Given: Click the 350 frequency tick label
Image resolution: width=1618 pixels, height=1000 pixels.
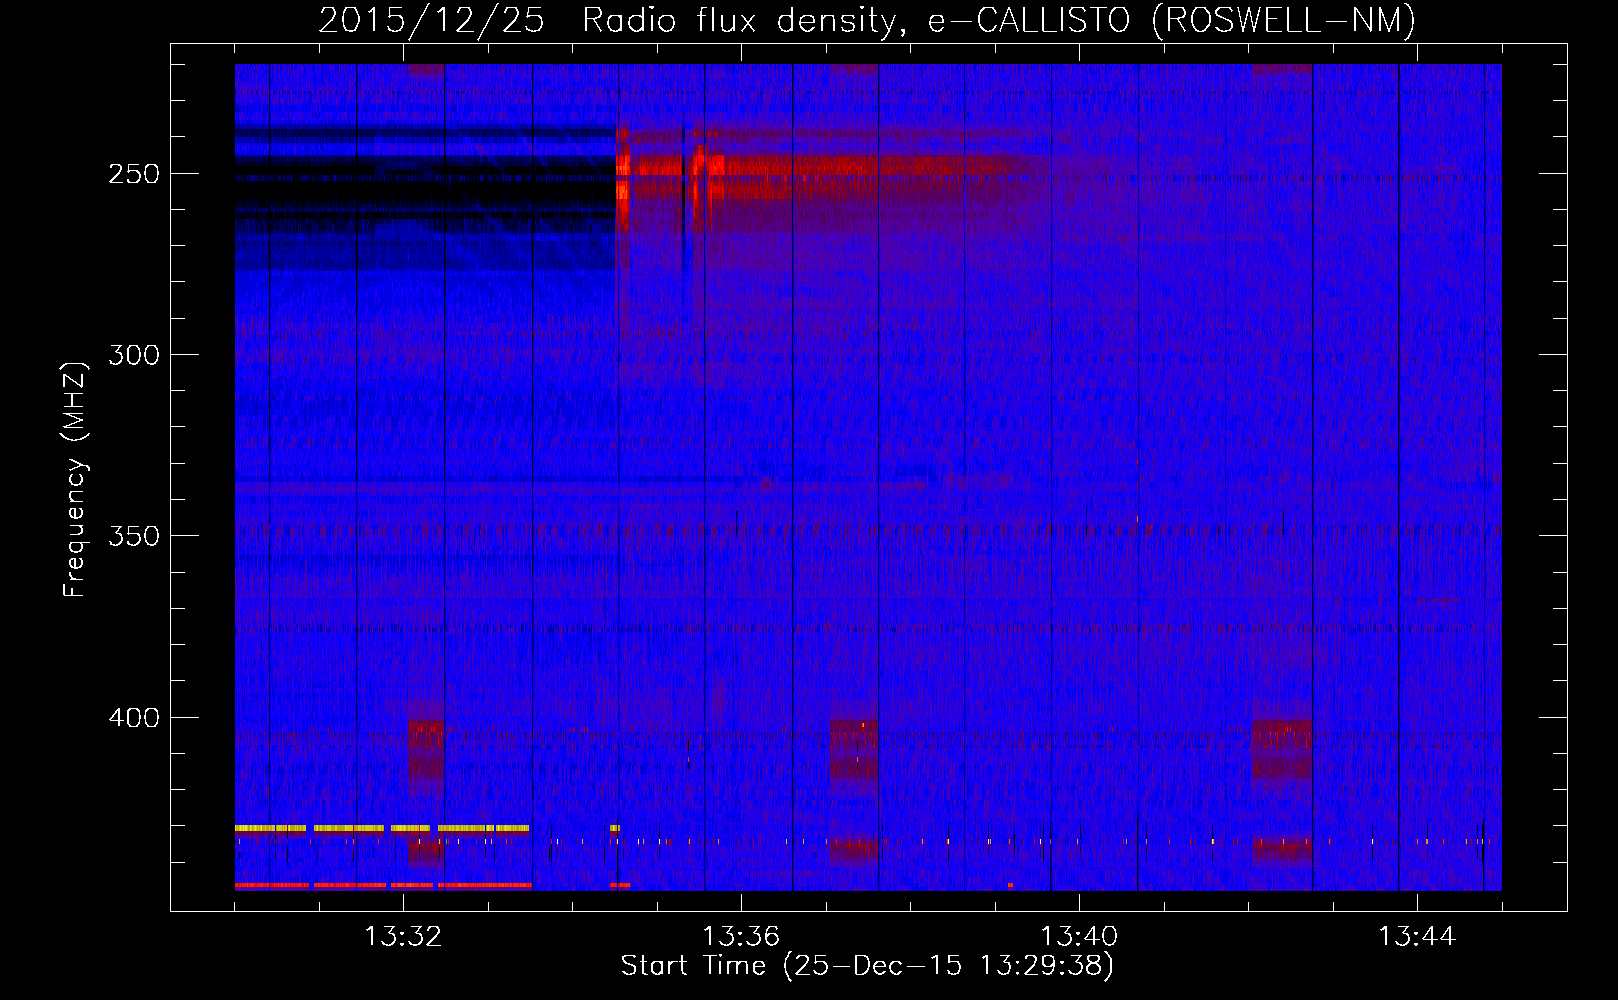Looking at the screenshot, I should (134, 536).
